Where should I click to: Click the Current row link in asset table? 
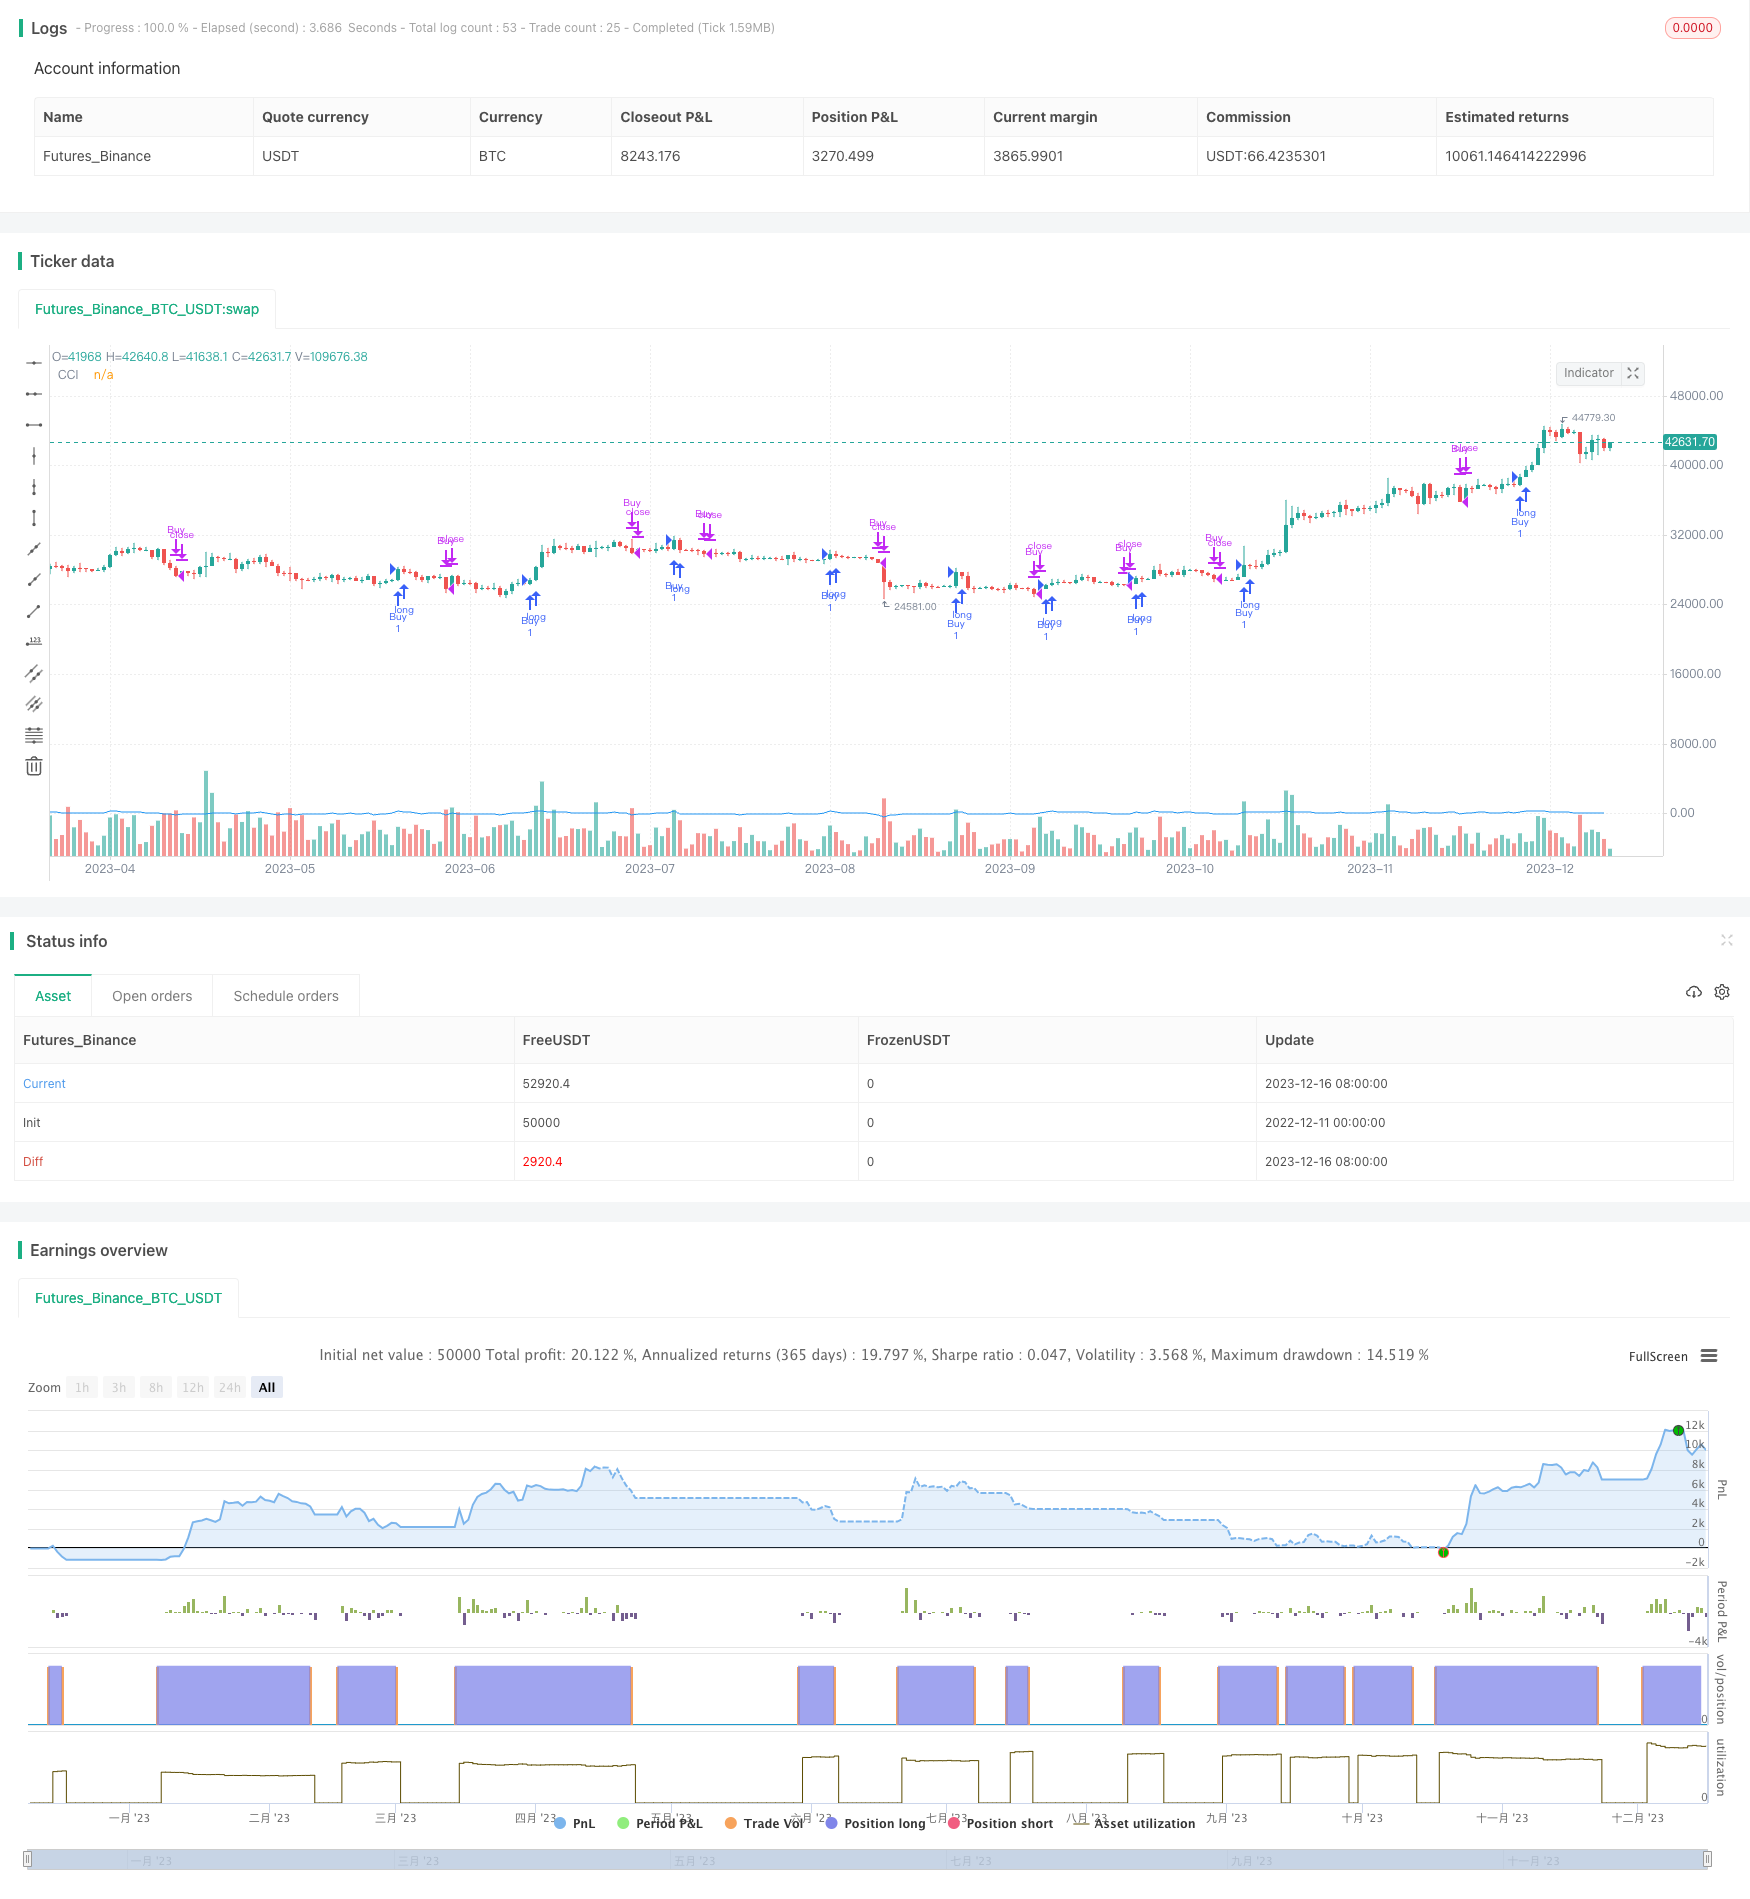44,1083
